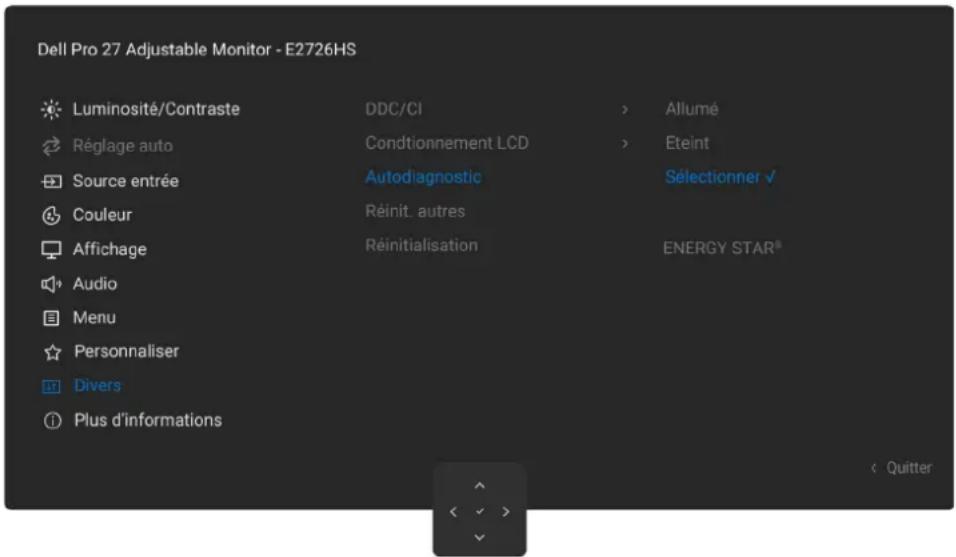The height and width of the screenshot is (557, 956).
Task: Select the Divers menu entry
Action: [x=98, y=386]
